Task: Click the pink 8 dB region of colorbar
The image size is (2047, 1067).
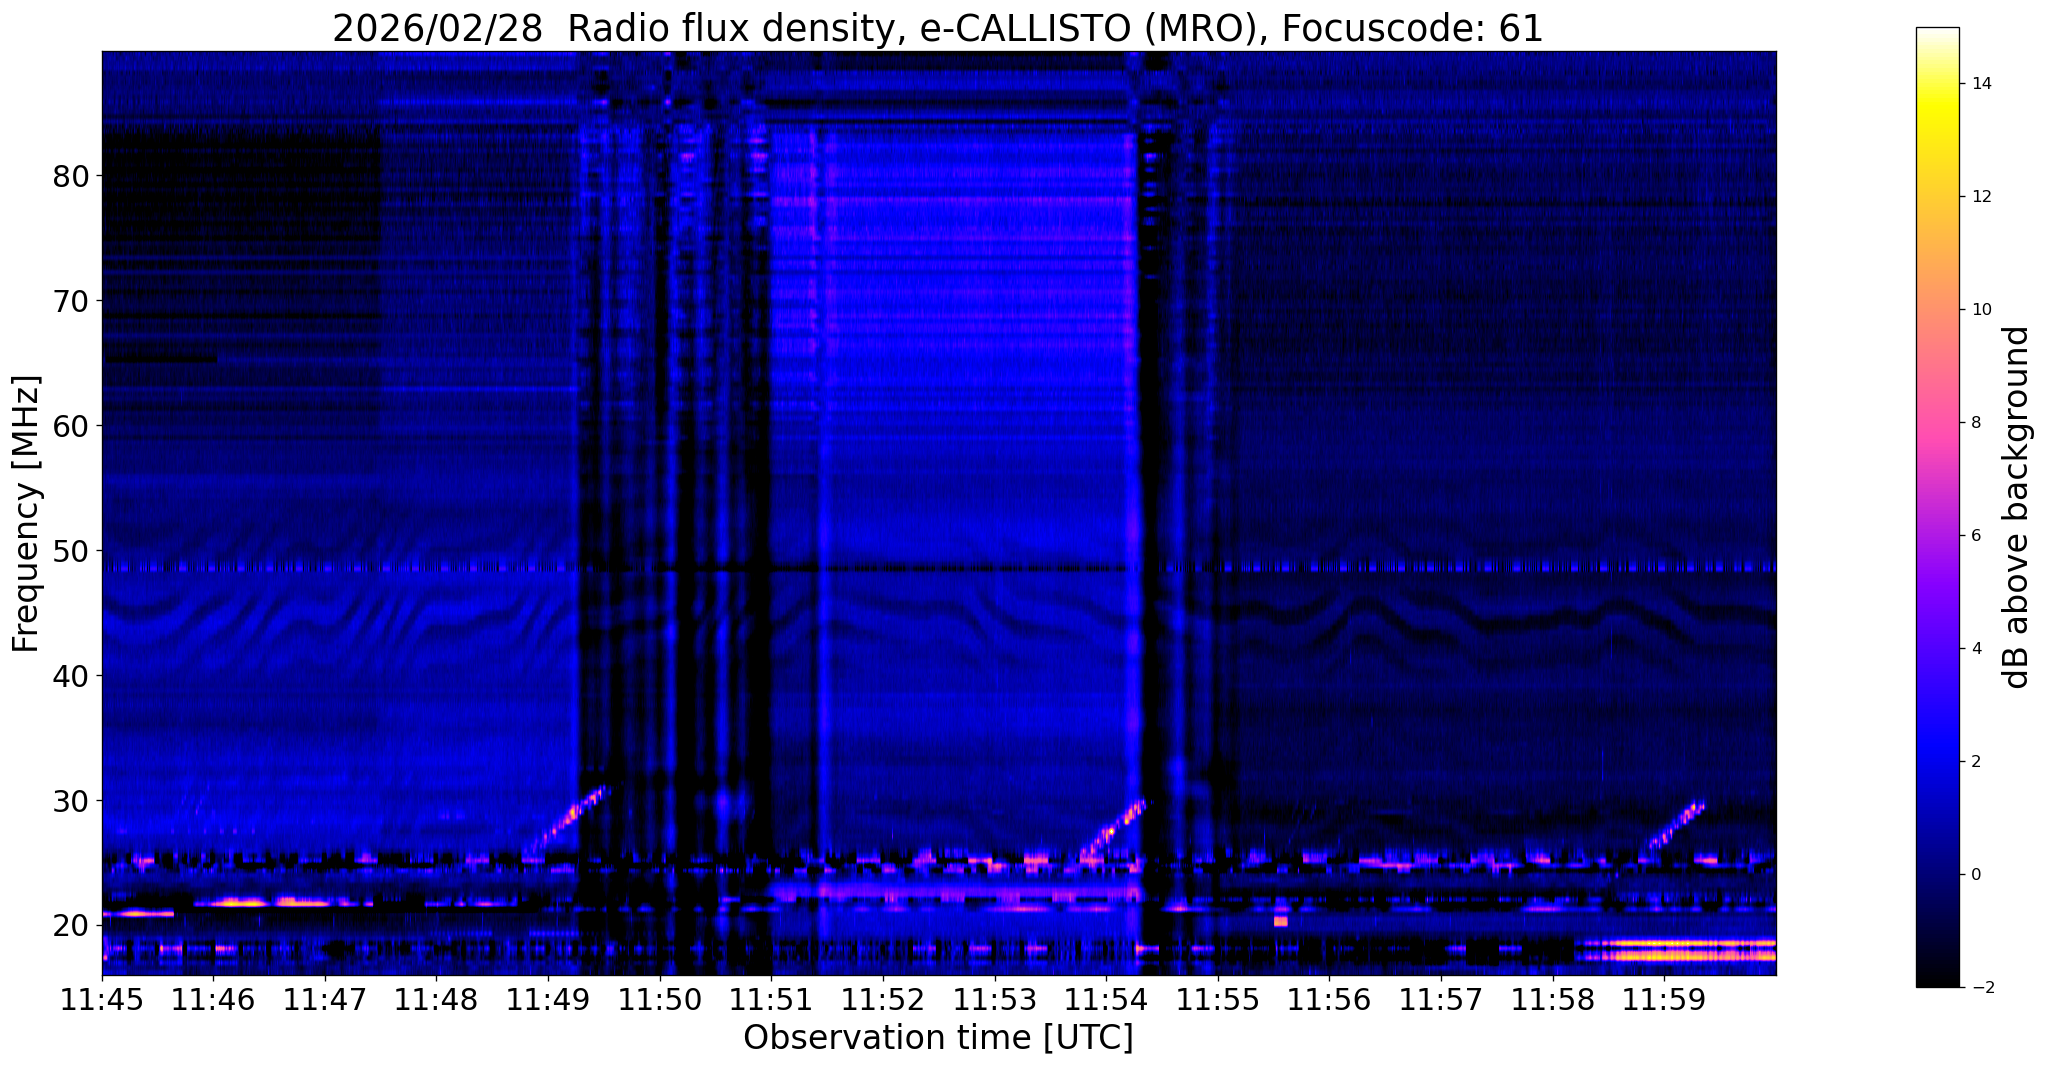Action: pyautogui.click(x=1937, y=422)
